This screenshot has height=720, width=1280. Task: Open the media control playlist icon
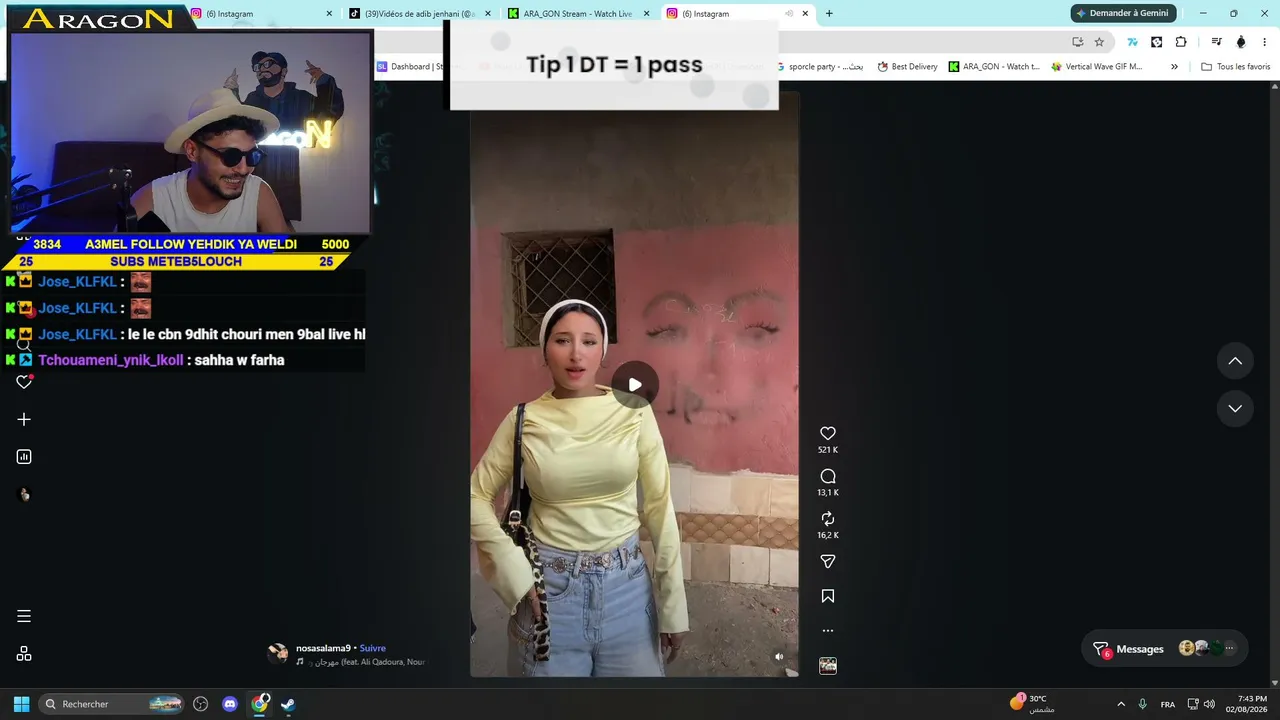tap(1216, 42)
